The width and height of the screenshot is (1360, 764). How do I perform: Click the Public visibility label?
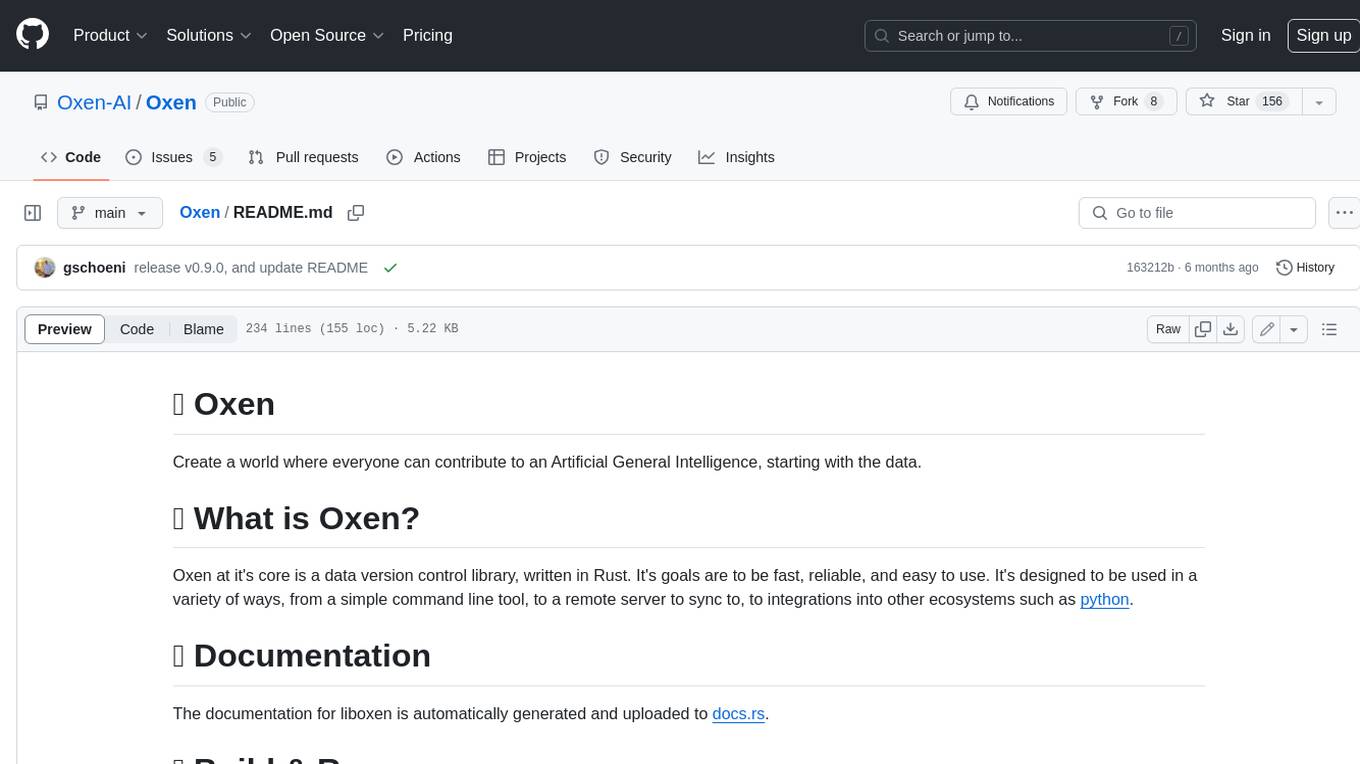pos(230,102)
